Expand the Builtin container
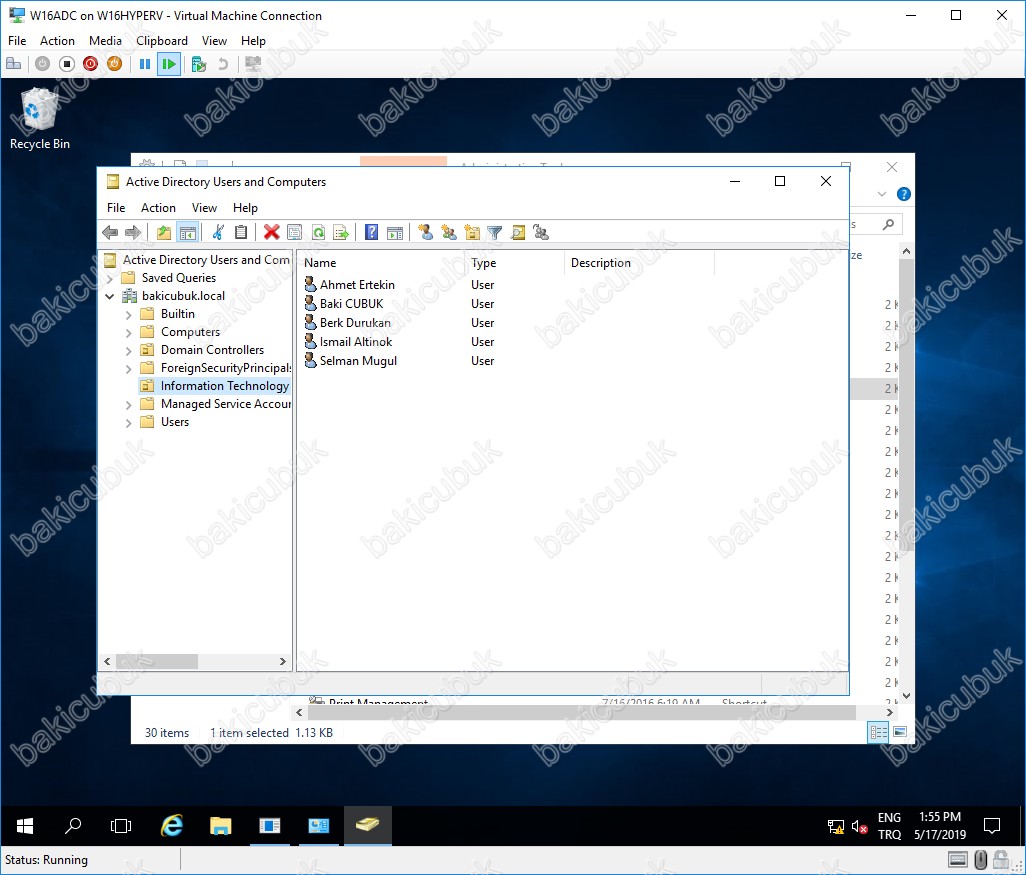Screen dimensions: 1026x875 tap(128, 315)
